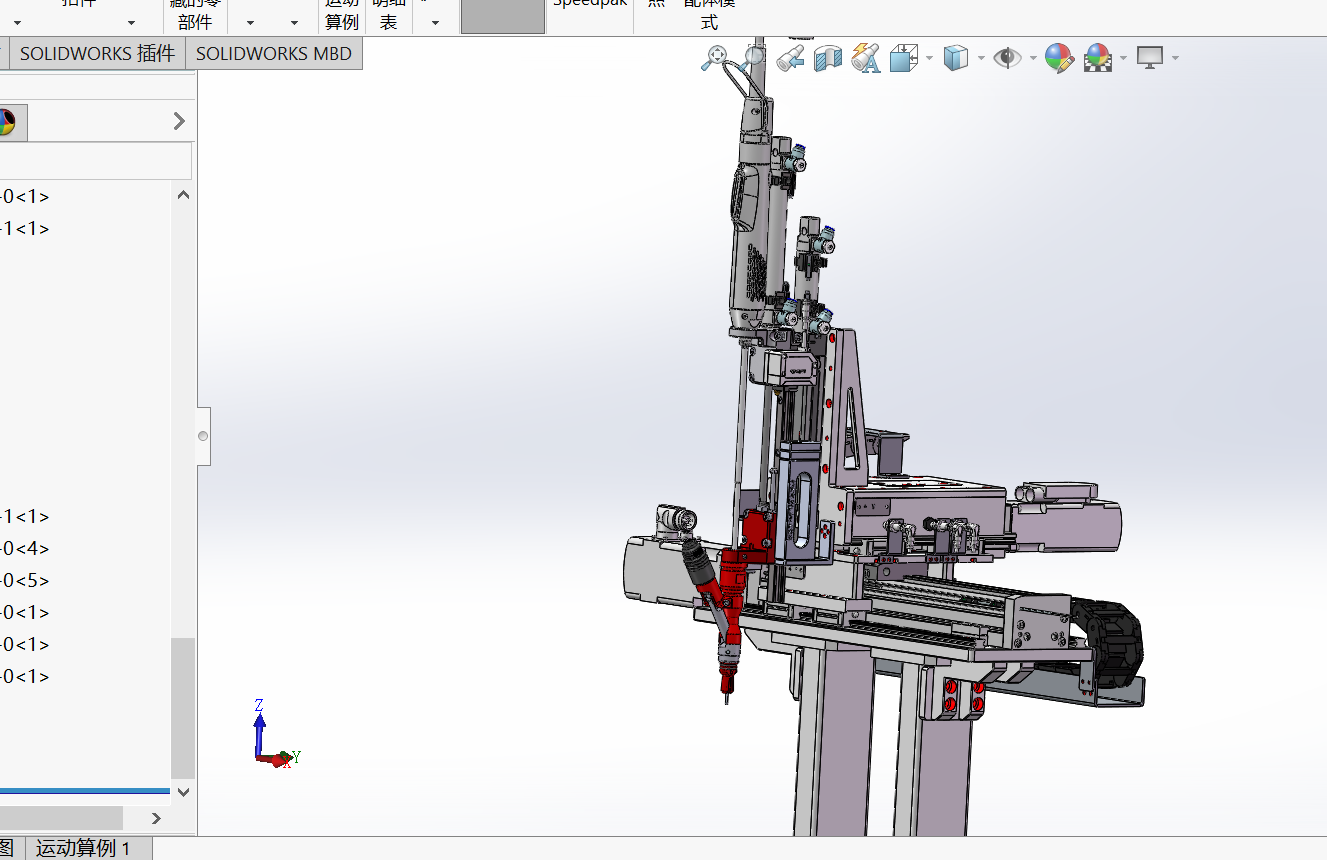Click the 明细表 ribbon button
Screen dimensions: 1327x860
click(388, 14)
